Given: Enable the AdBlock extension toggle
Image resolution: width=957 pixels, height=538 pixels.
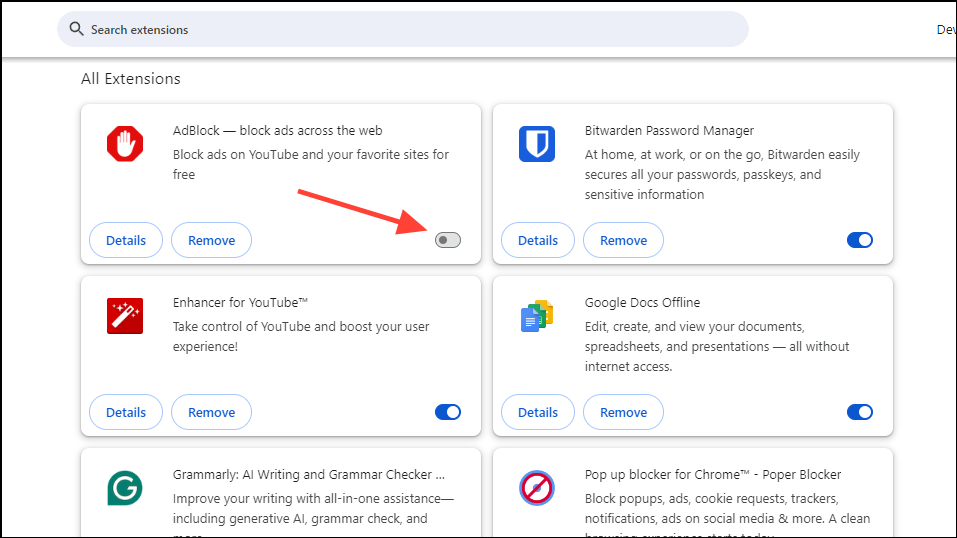Looking at the screenshot, I should 448,240.
